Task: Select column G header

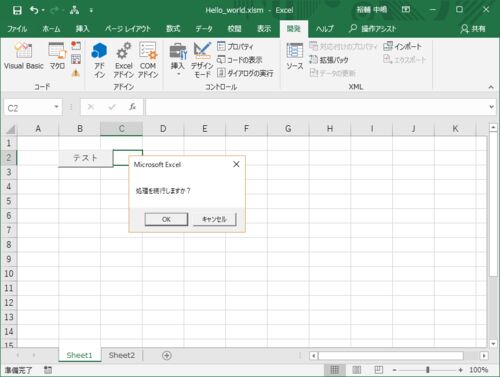Action: pyautogui.click(x=288, y=129)
